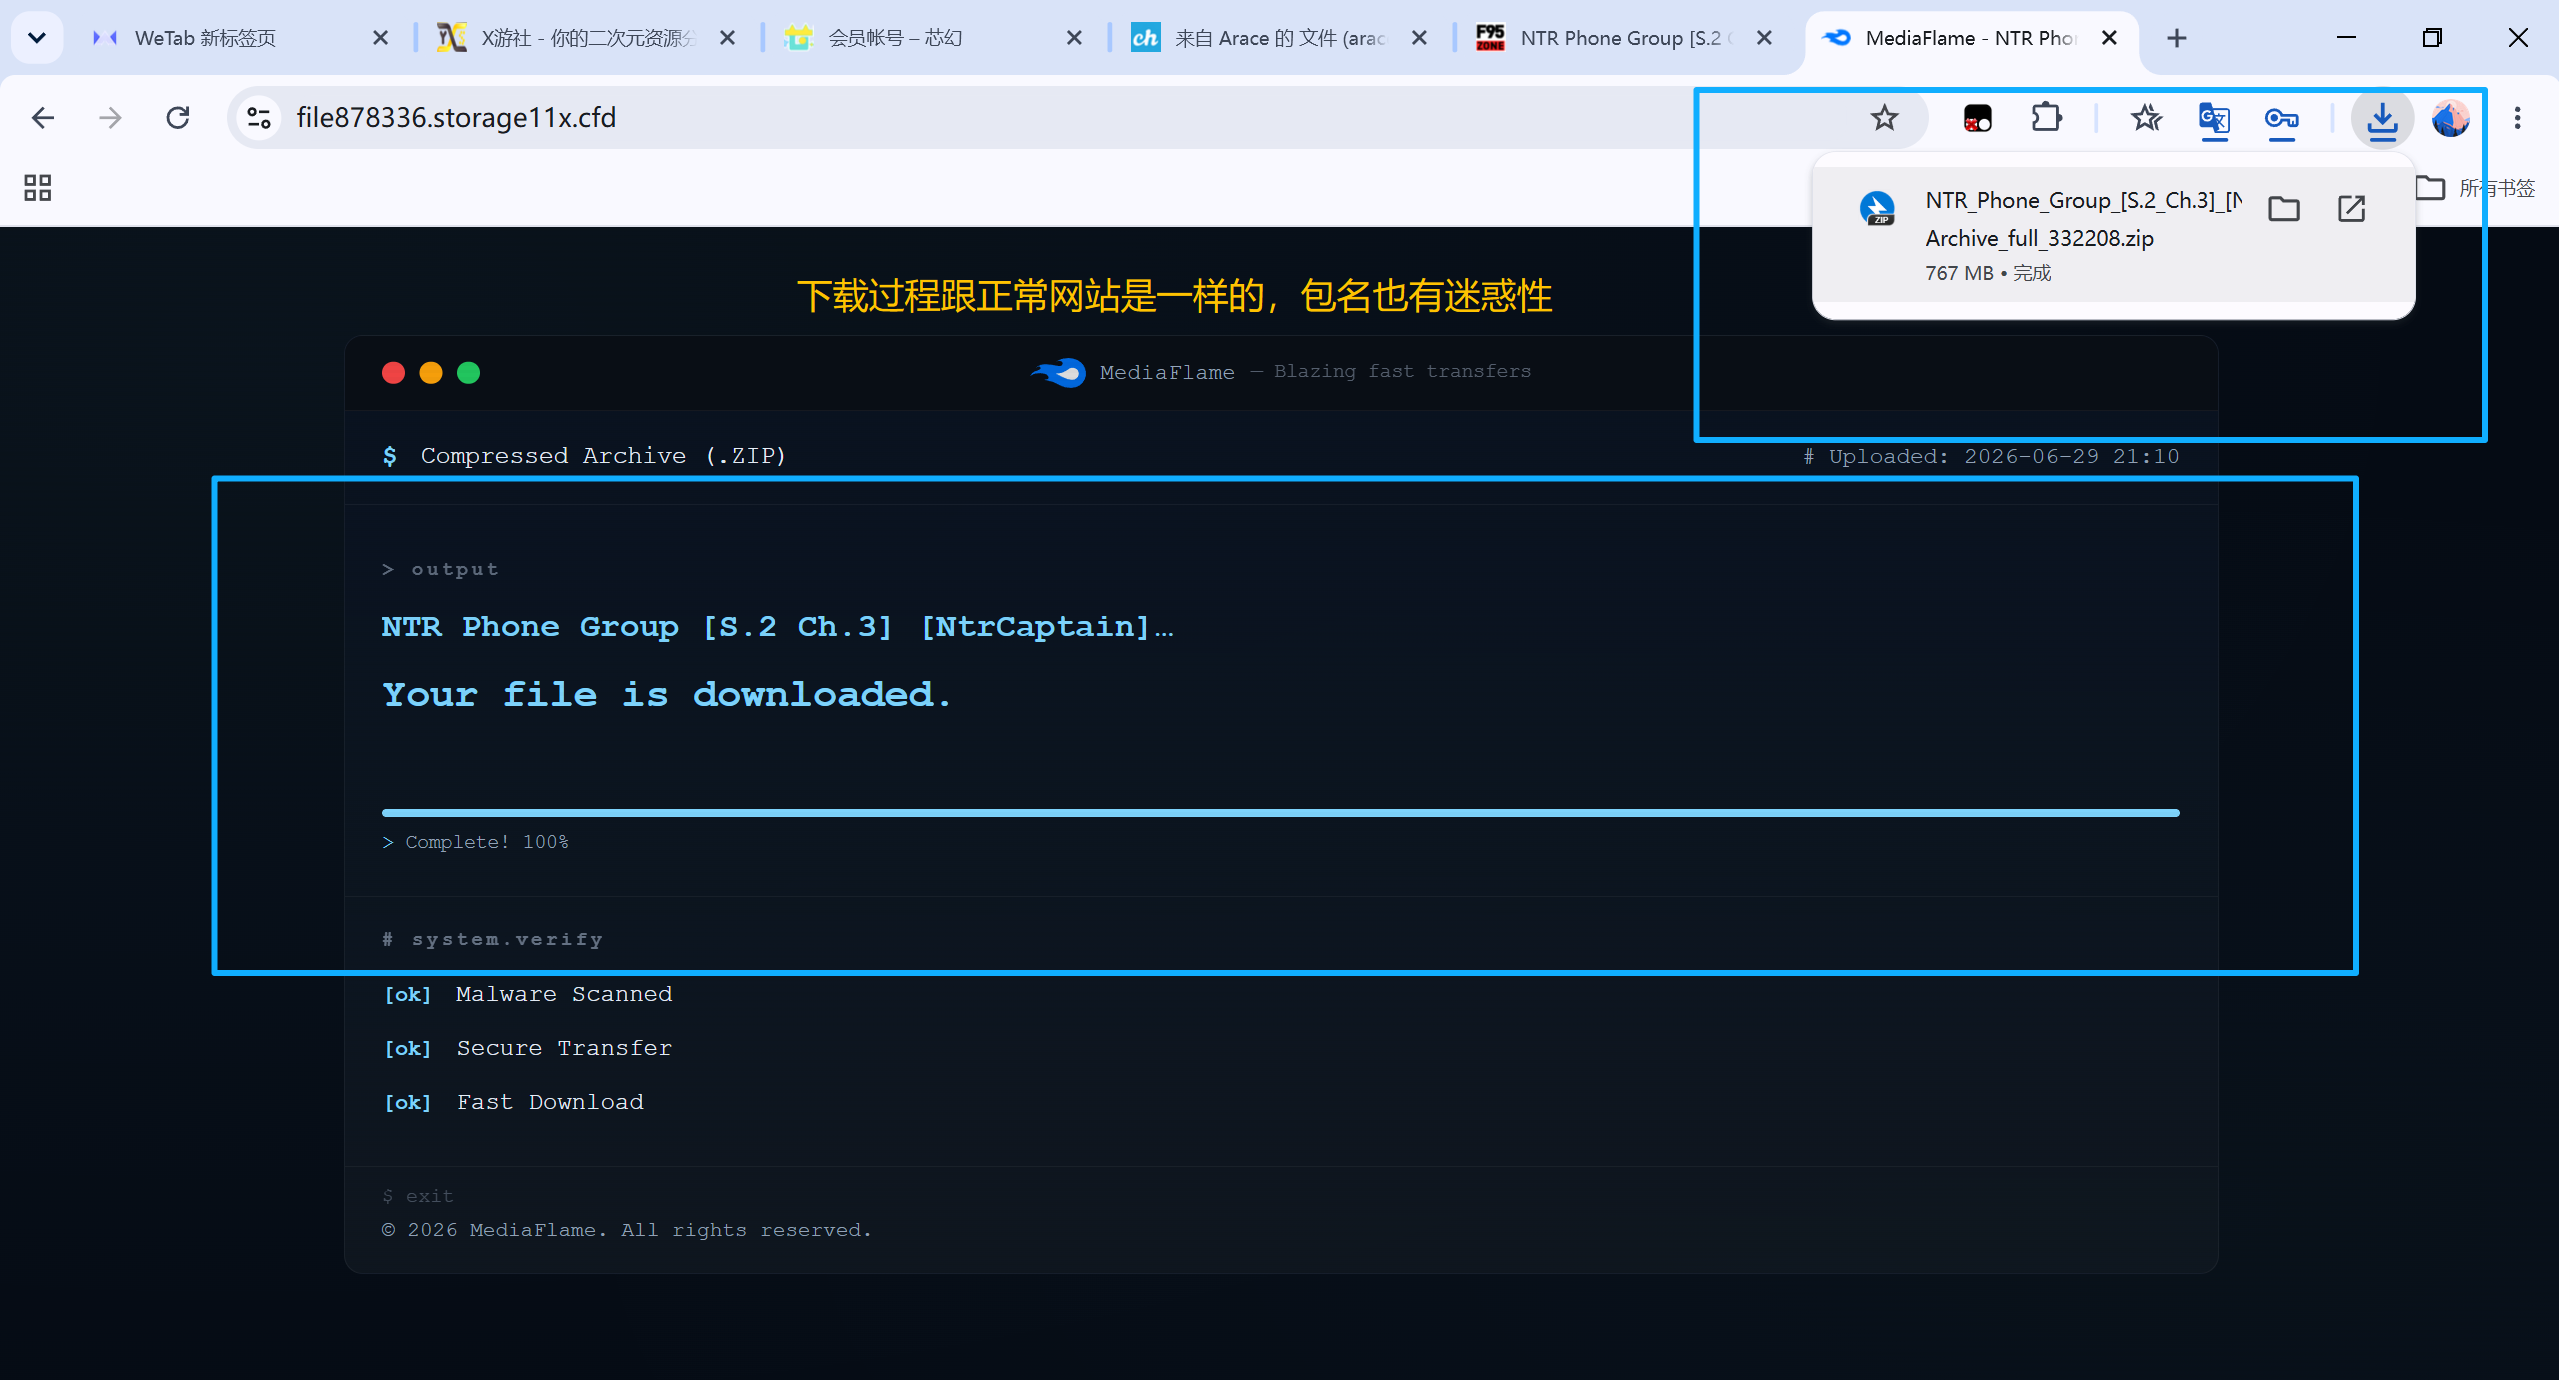Go back to previous page
The image size is (2559, 1380).
pos(42,118)
